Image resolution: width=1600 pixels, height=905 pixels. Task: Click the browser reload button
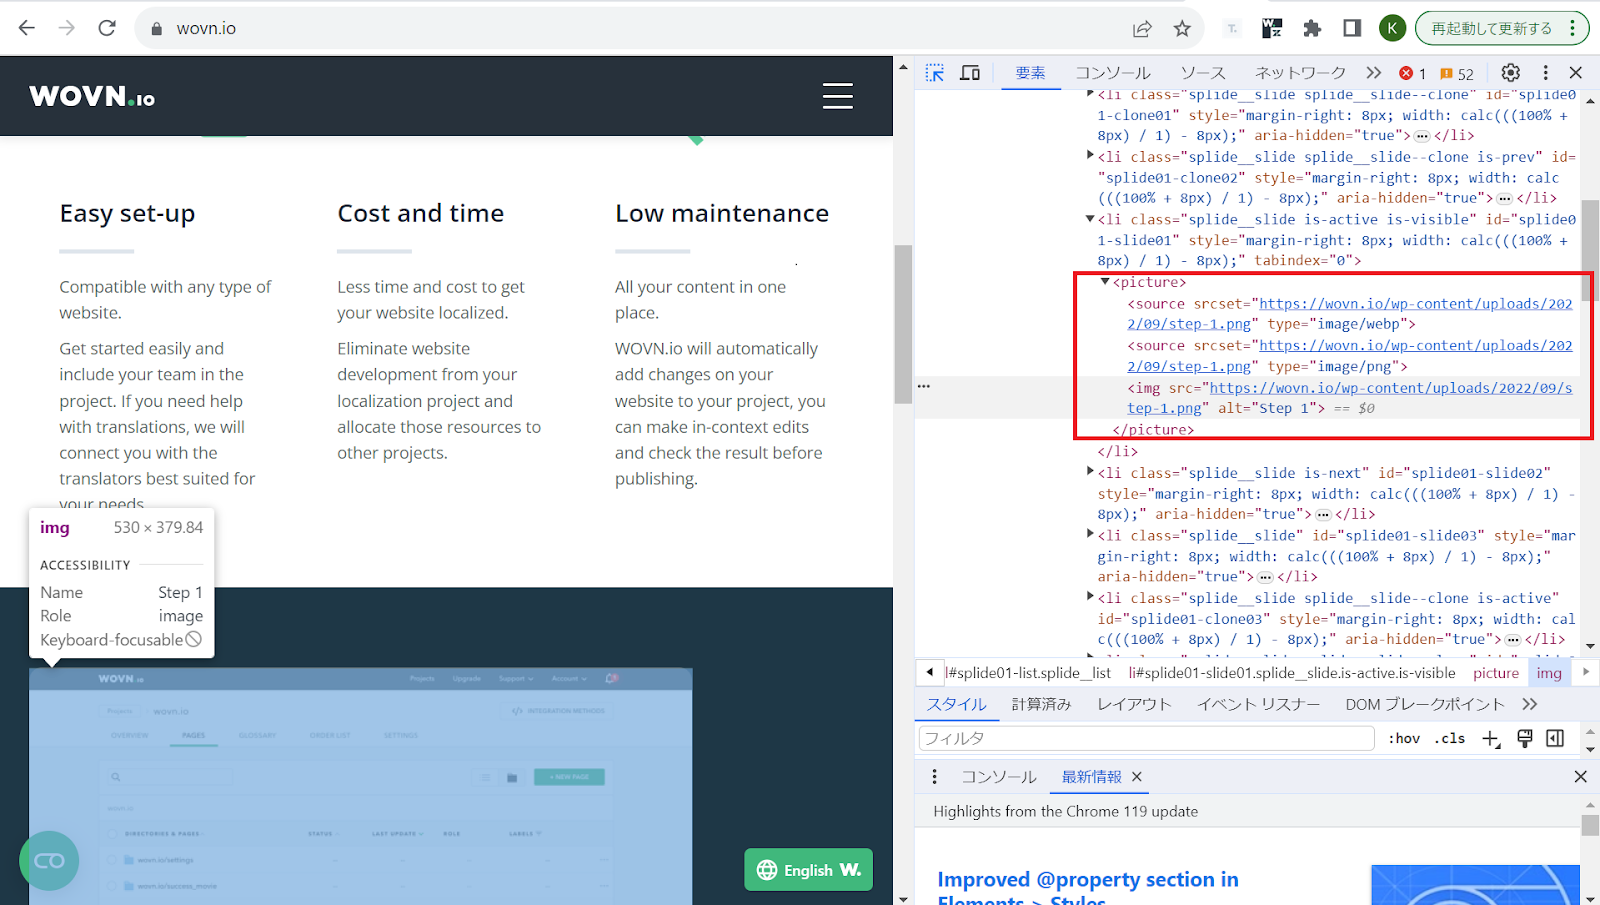[107, 28]
